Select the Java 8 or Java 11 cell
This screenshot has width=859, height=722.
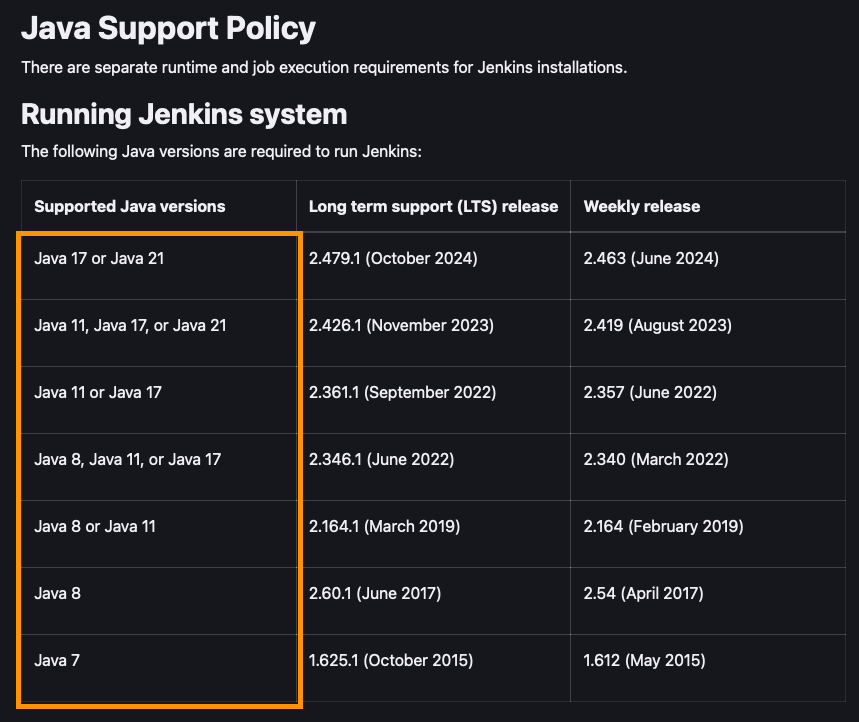pos(95,526)
